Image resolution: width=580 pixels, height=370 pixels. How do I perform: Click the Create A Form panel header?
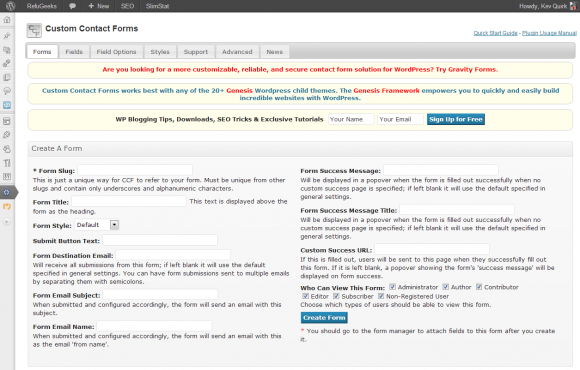(300, 149)
